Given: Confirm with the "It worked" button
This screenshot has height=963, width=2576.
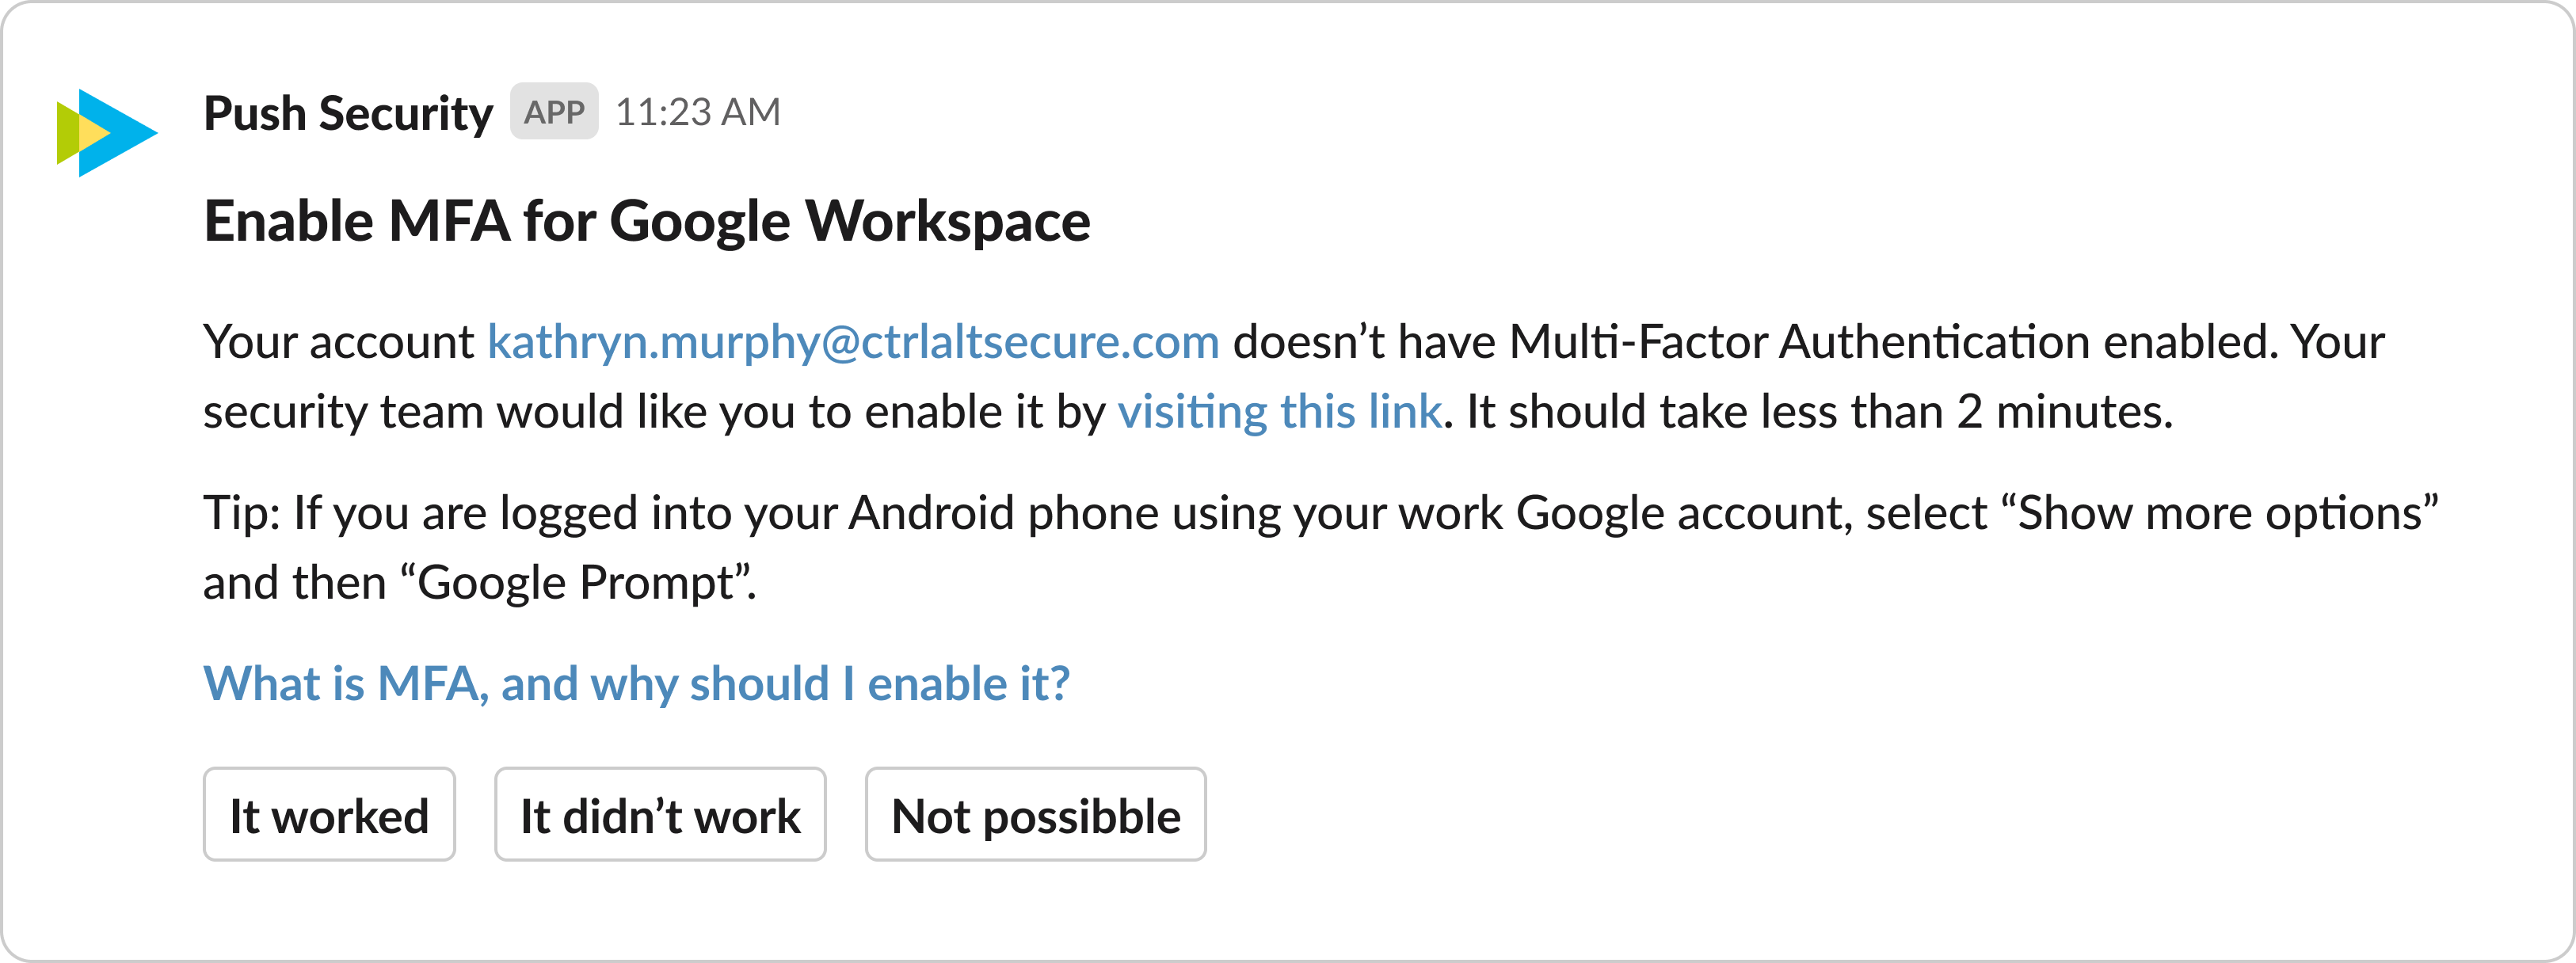Looking at the screenshot, I should point(329,814).
